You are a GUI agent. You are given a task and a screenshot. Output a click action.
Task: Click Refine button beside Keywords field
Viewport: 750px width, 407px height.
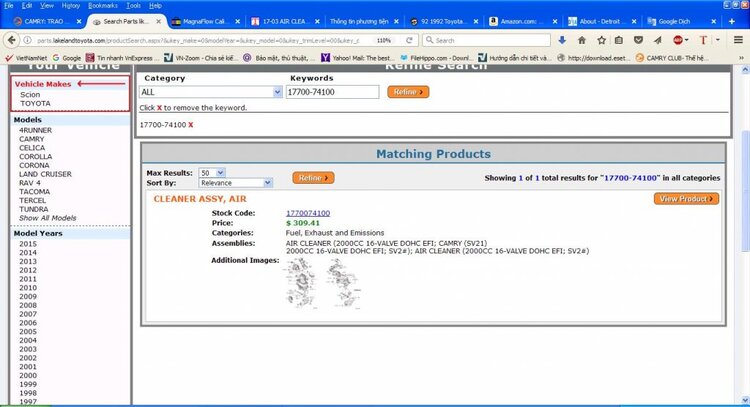tap(408, 92)
